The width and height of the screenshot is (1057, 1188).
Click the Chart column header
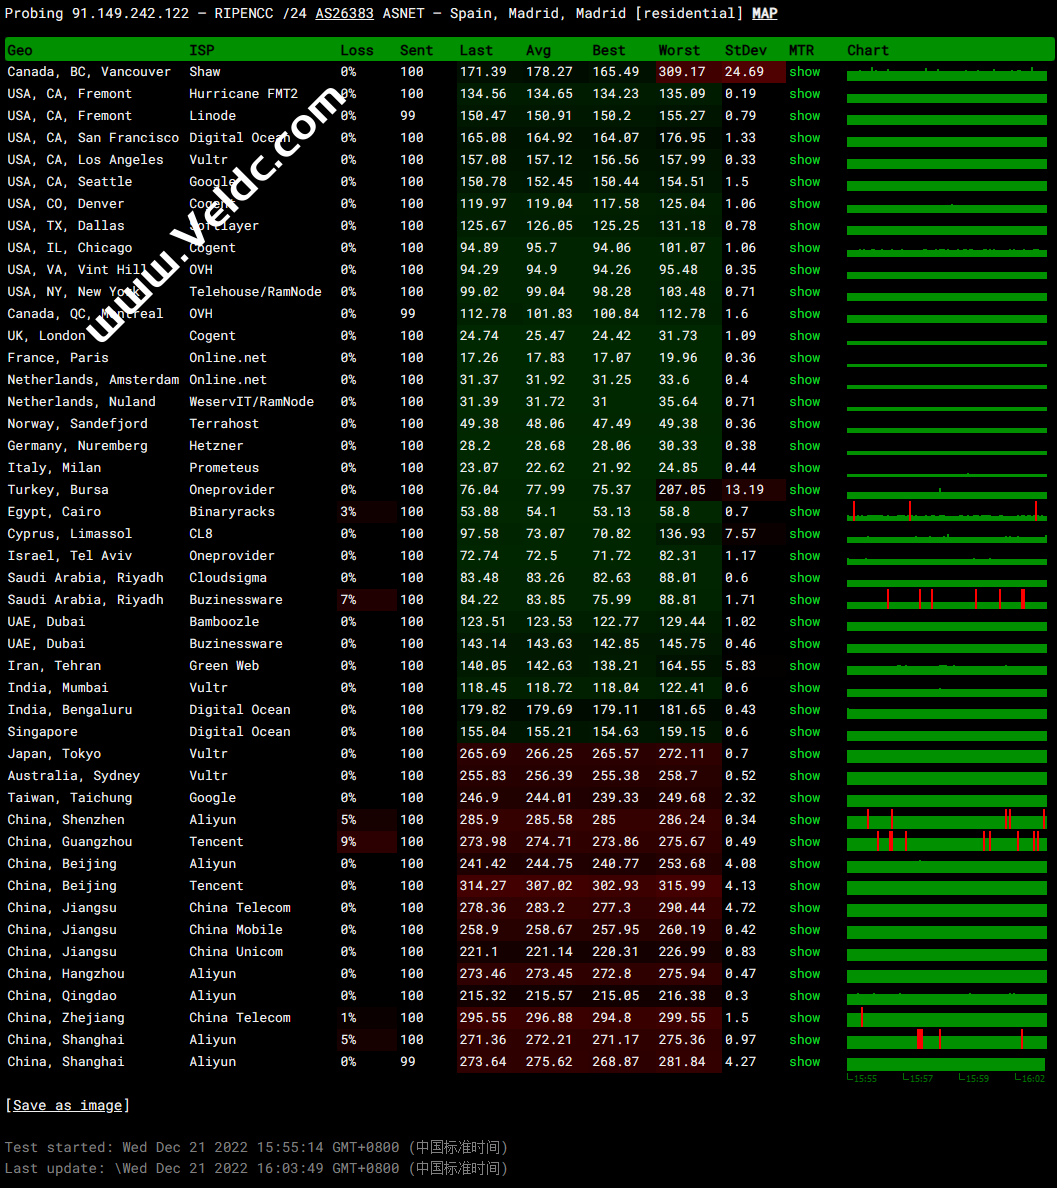[868, 50]
